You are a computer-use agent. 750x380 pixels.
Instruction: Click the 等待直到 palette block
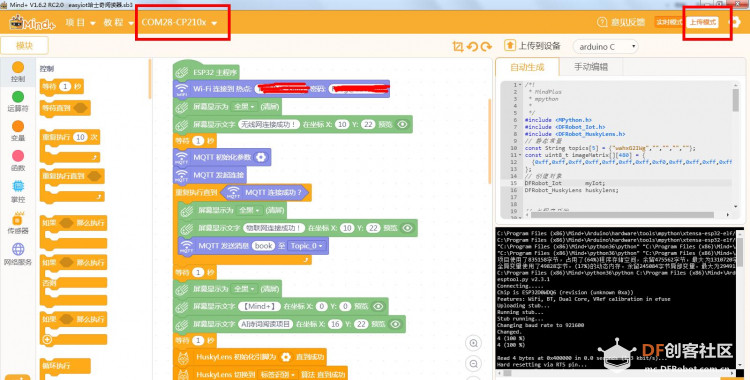(x=65, y=108)
